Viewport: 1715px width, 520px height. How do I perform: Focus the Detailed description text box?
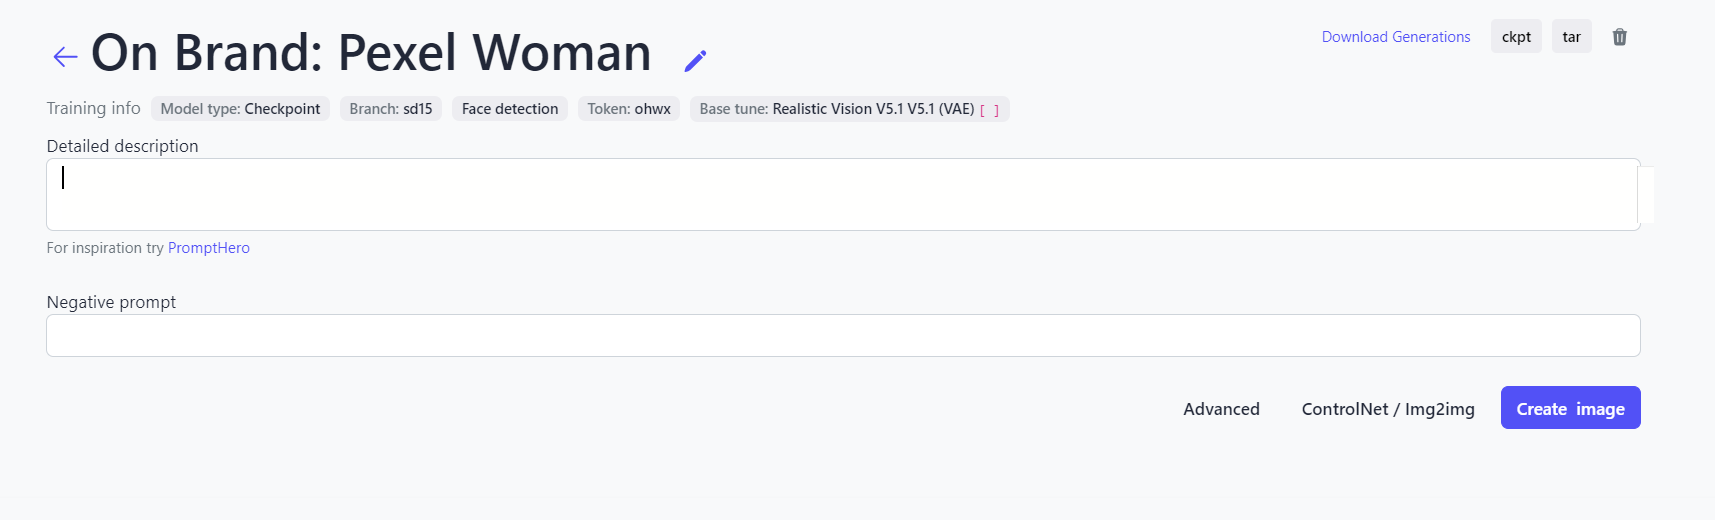pos(840,195)
